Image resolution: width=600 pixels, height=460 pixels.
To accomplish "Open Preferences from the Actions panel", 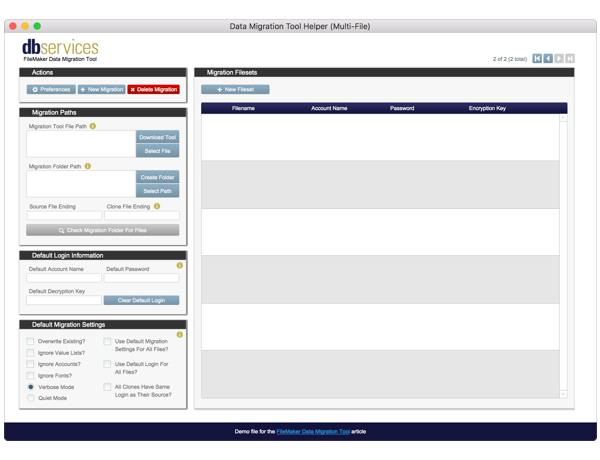I will (50, 89).
